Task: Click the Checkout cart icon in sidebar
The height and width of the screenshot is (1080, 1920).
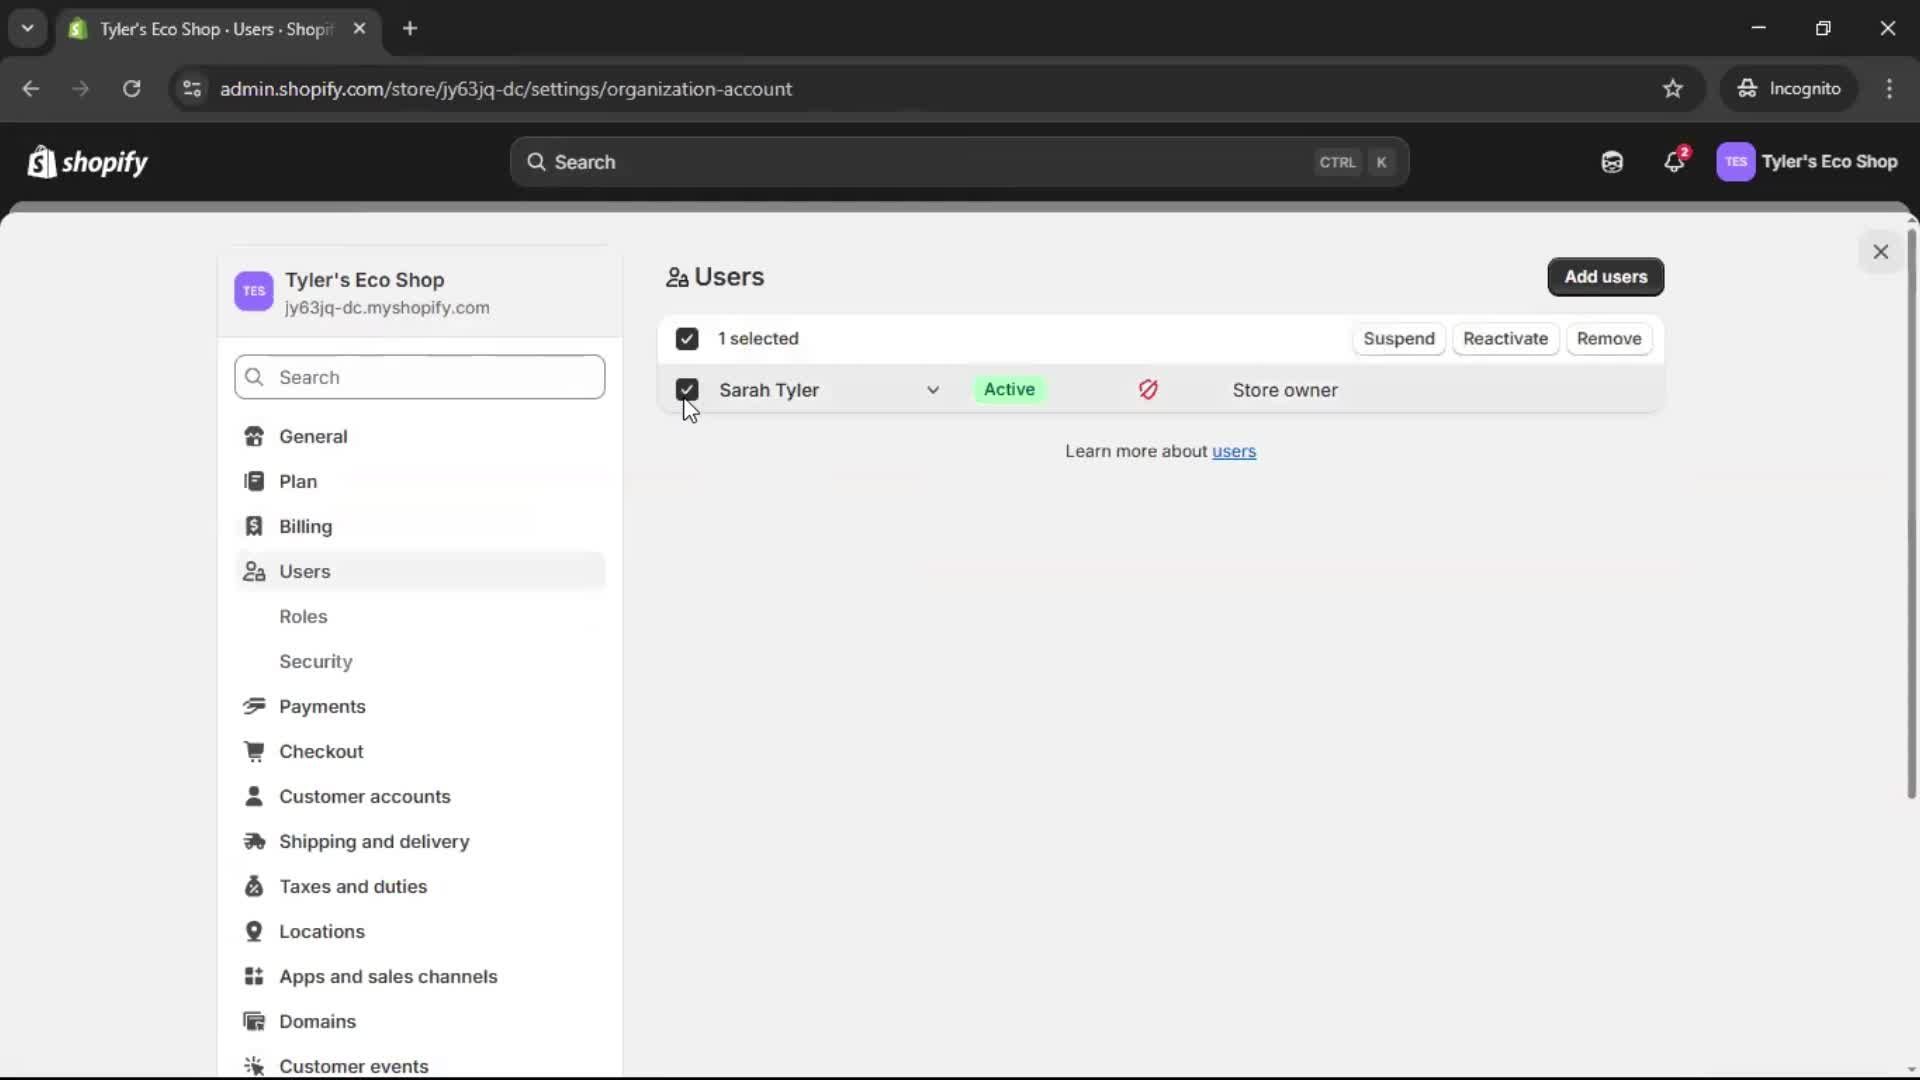Action: pos(255,752)
